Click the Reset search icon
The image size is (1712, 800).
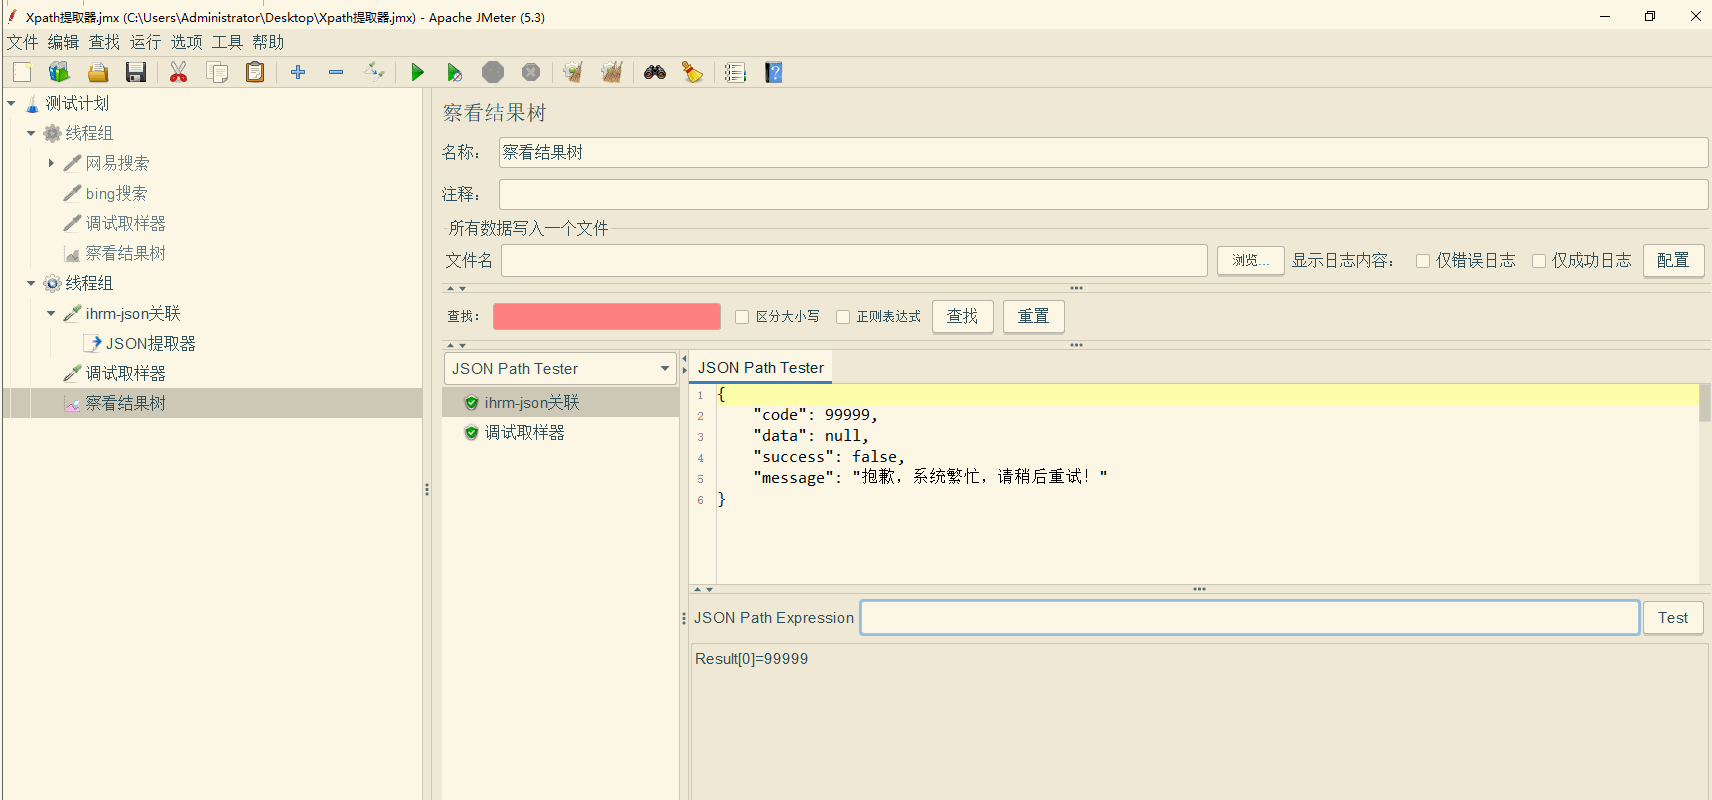[x=693, y=72]
